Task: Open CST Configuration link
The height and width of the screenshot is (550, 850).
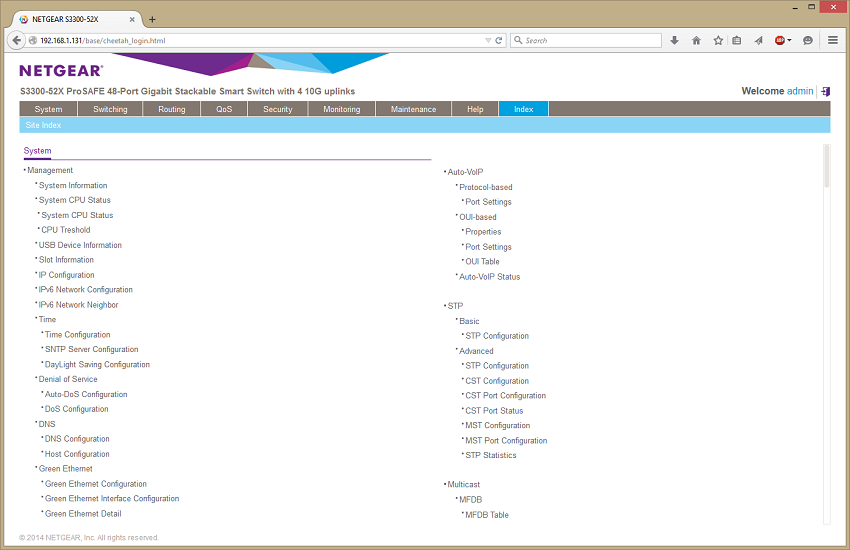Action: [x=497, y=380]
